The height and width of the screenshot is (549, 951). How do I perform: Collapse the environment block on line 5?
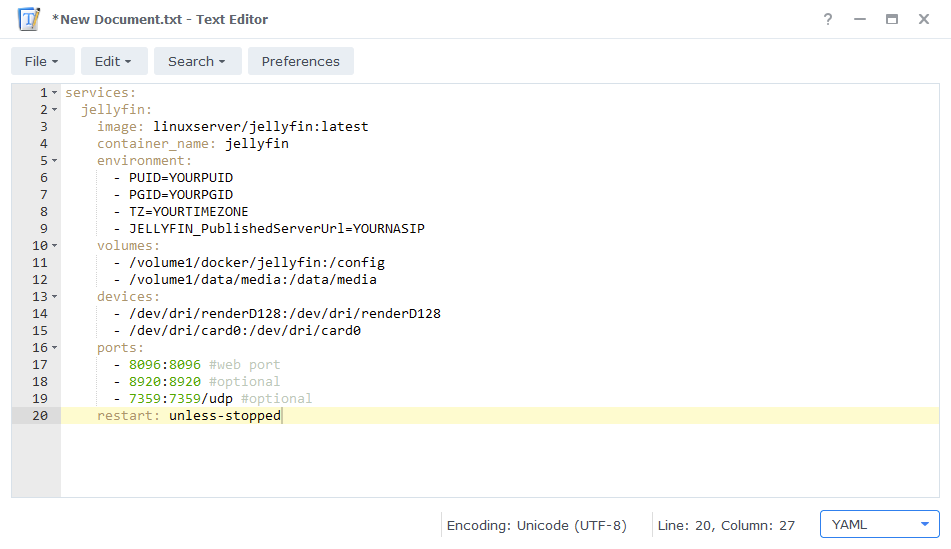click(55, 161)
